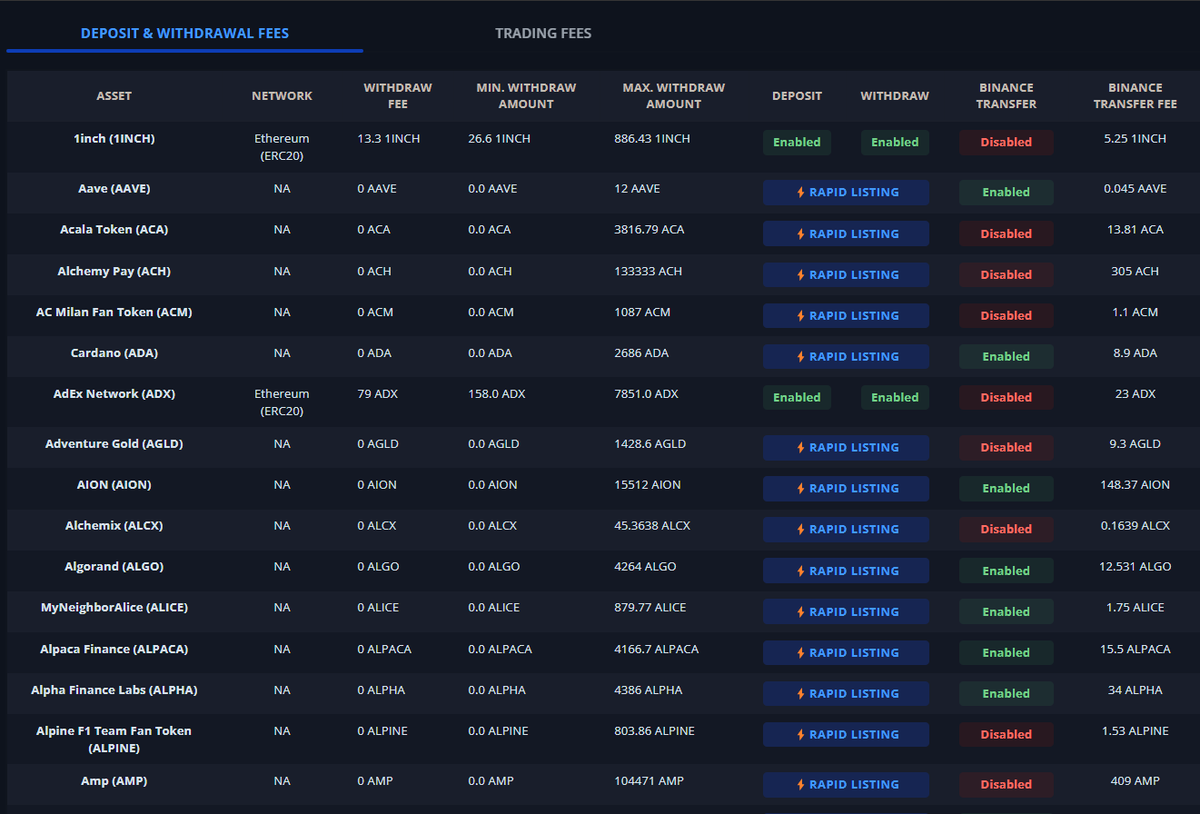Screen dimensions: 1200x814
Task: Open Rapid Listing for Acala Token (ACA)
Action: click(846, 234)
